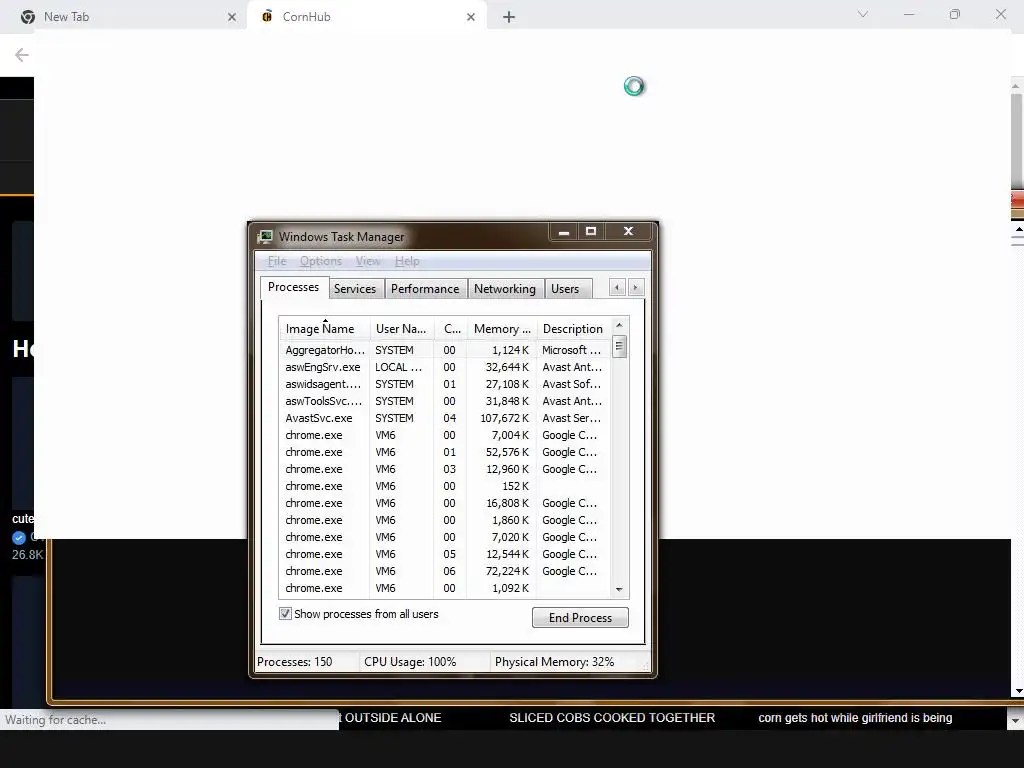Select chrome.exe using 1,860 K memory

tap(445, 520)
